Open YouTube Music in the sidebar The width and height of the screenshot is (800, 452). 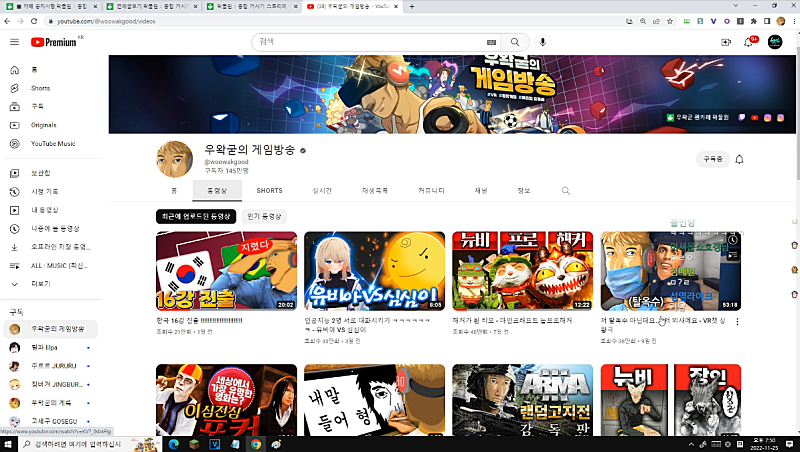tap(51, 144)
